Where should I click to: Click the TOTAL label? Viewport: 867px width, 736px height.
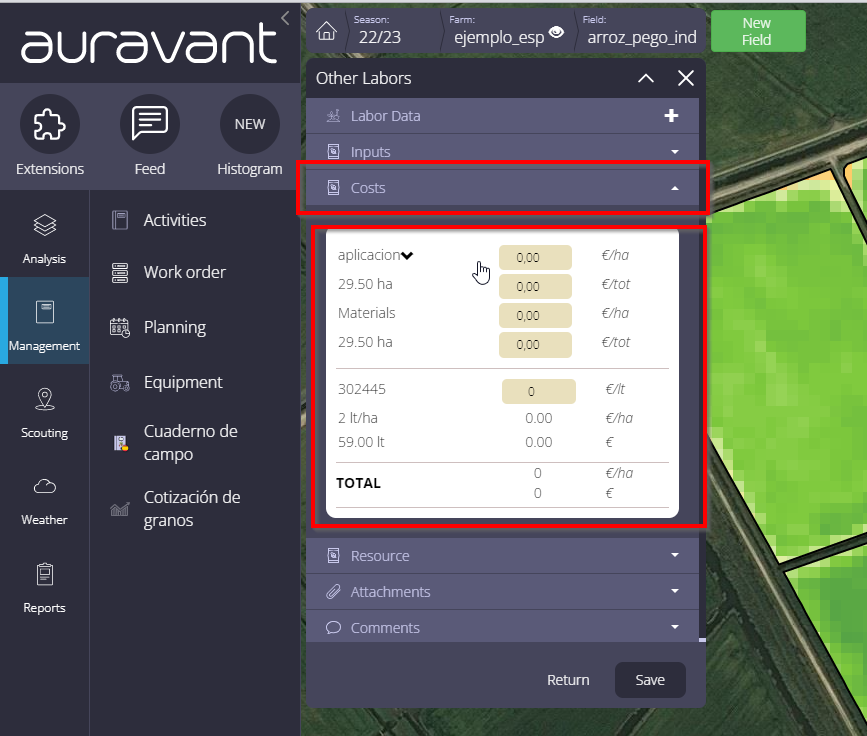358,483
